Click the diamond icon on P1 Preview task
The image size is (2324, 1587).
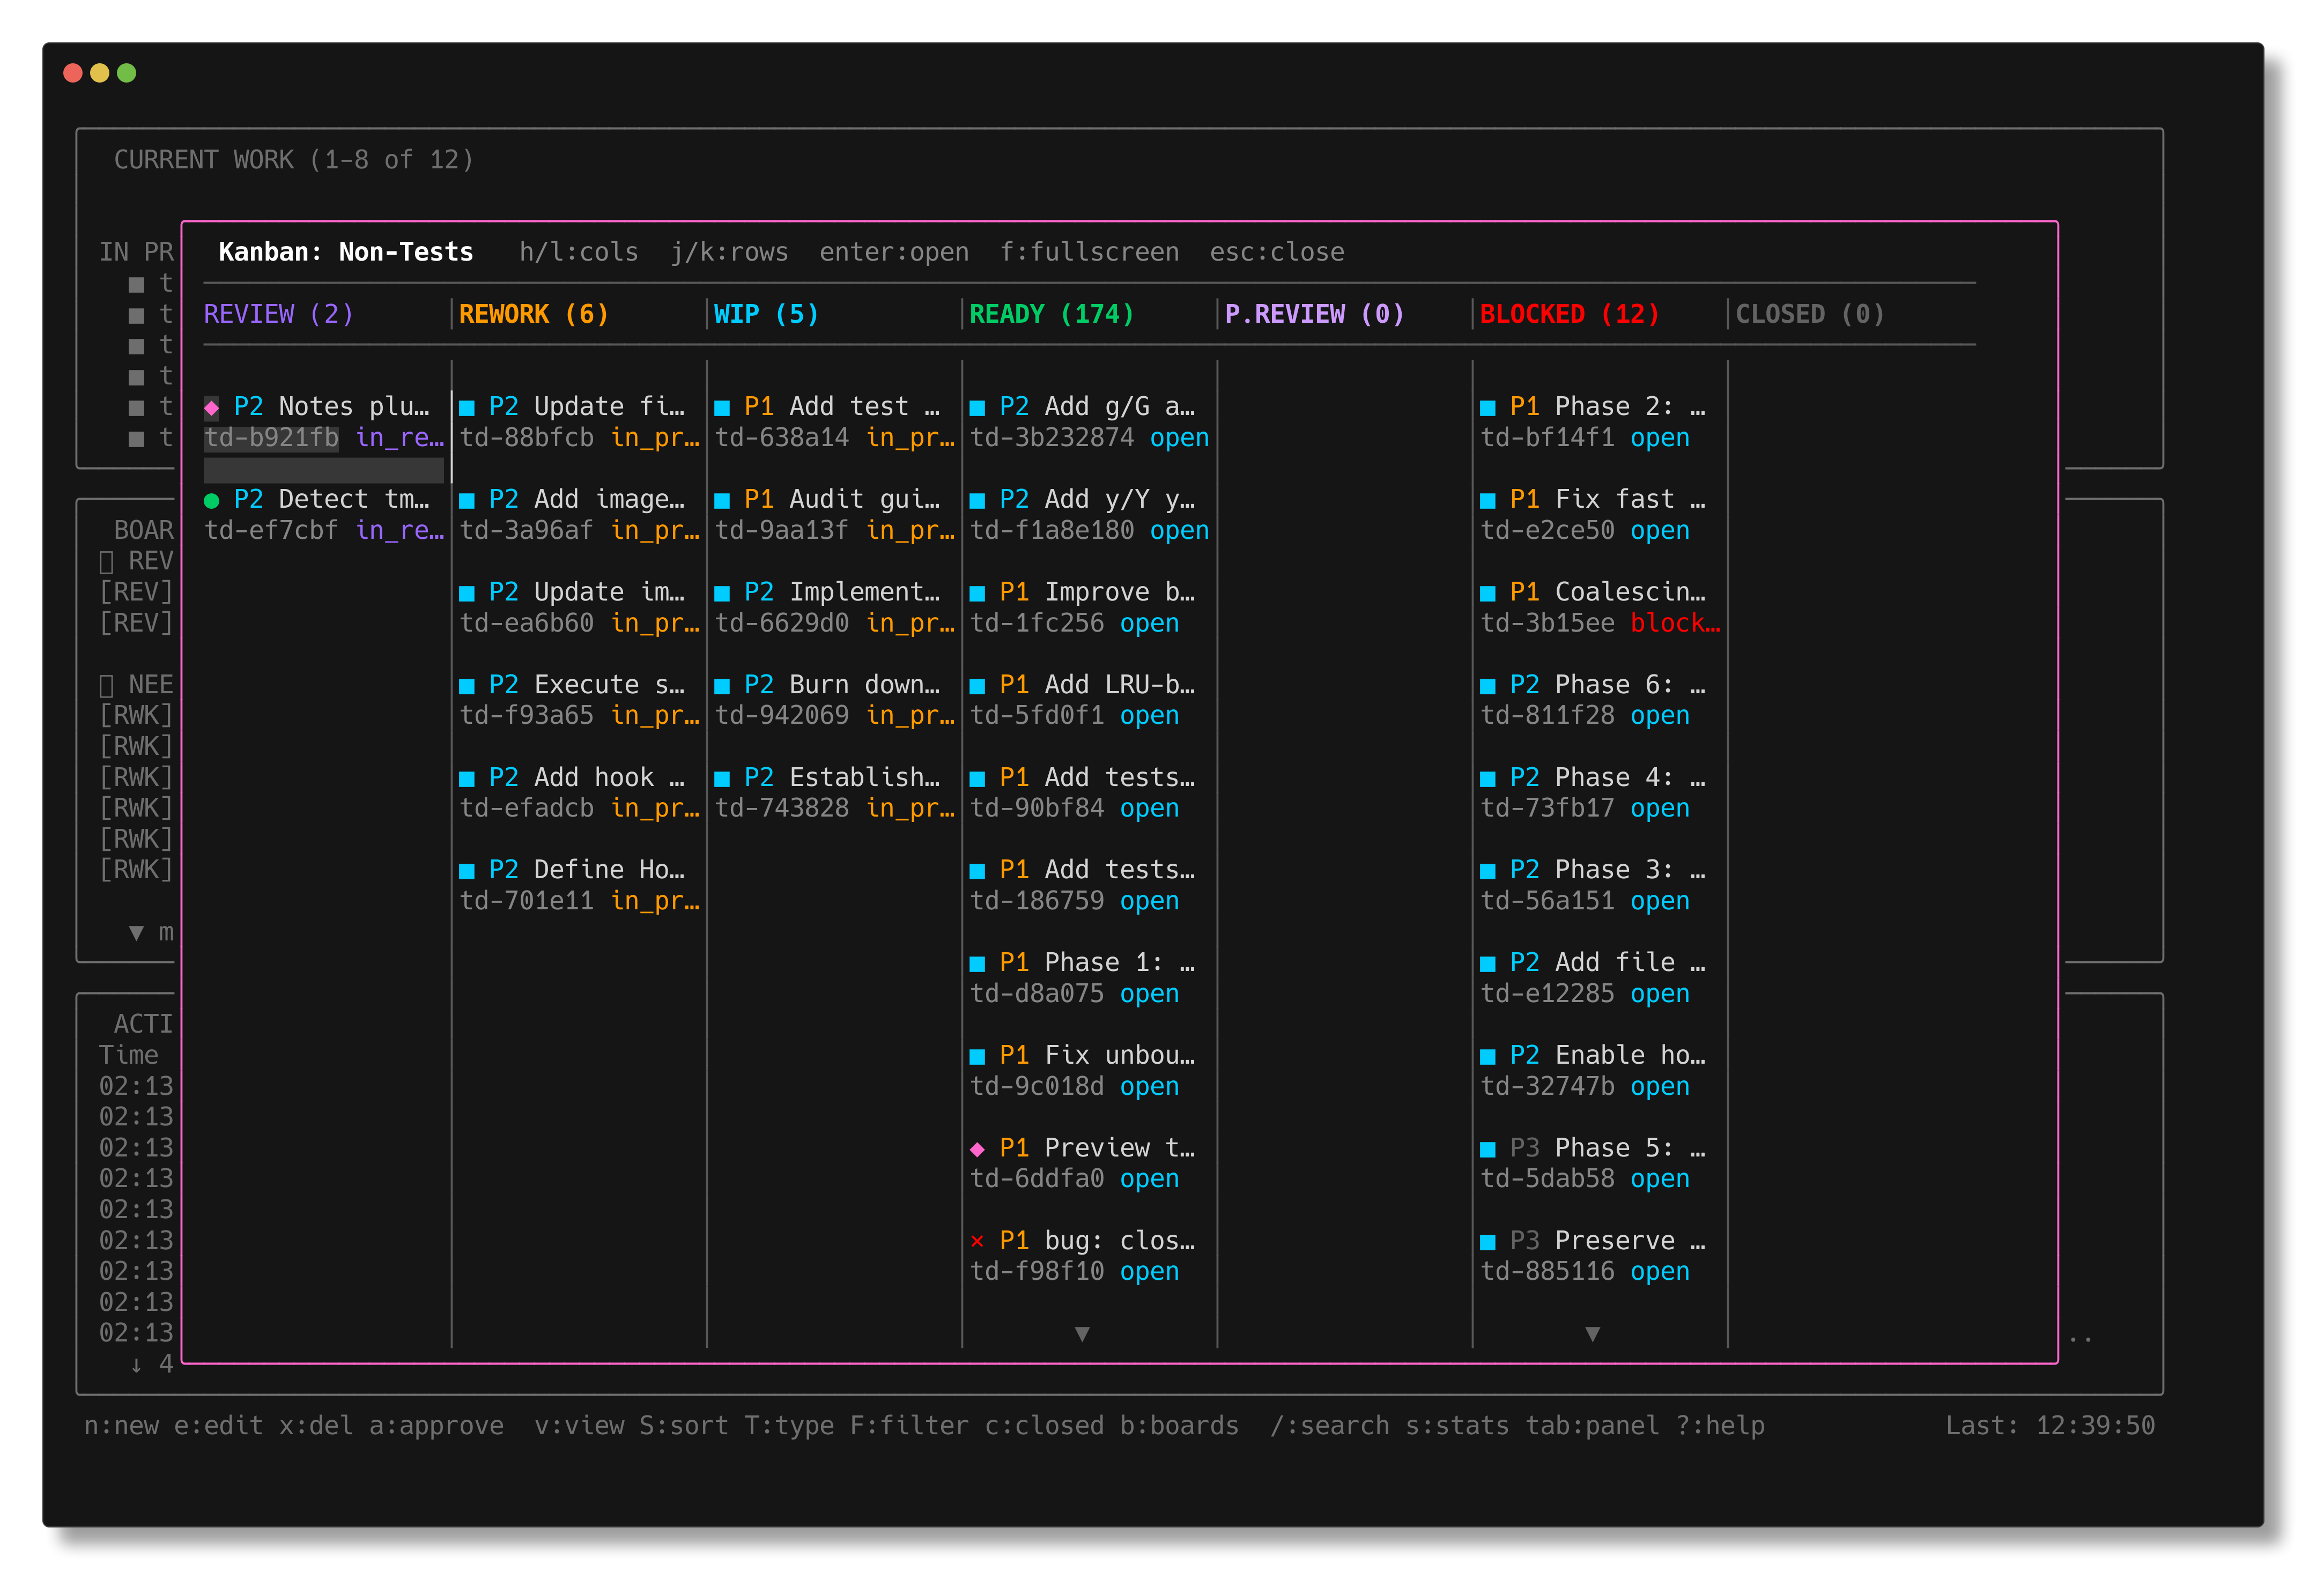pyautogui.click(x=978, y=1147)
